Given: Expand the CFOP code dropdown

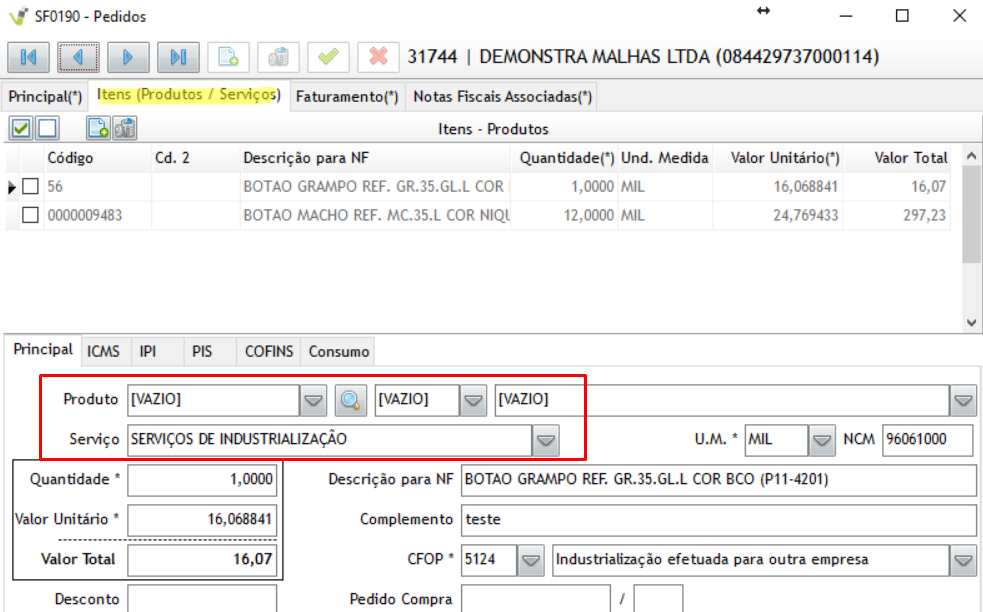Looking at the screenshot, I should coord(532,560).
